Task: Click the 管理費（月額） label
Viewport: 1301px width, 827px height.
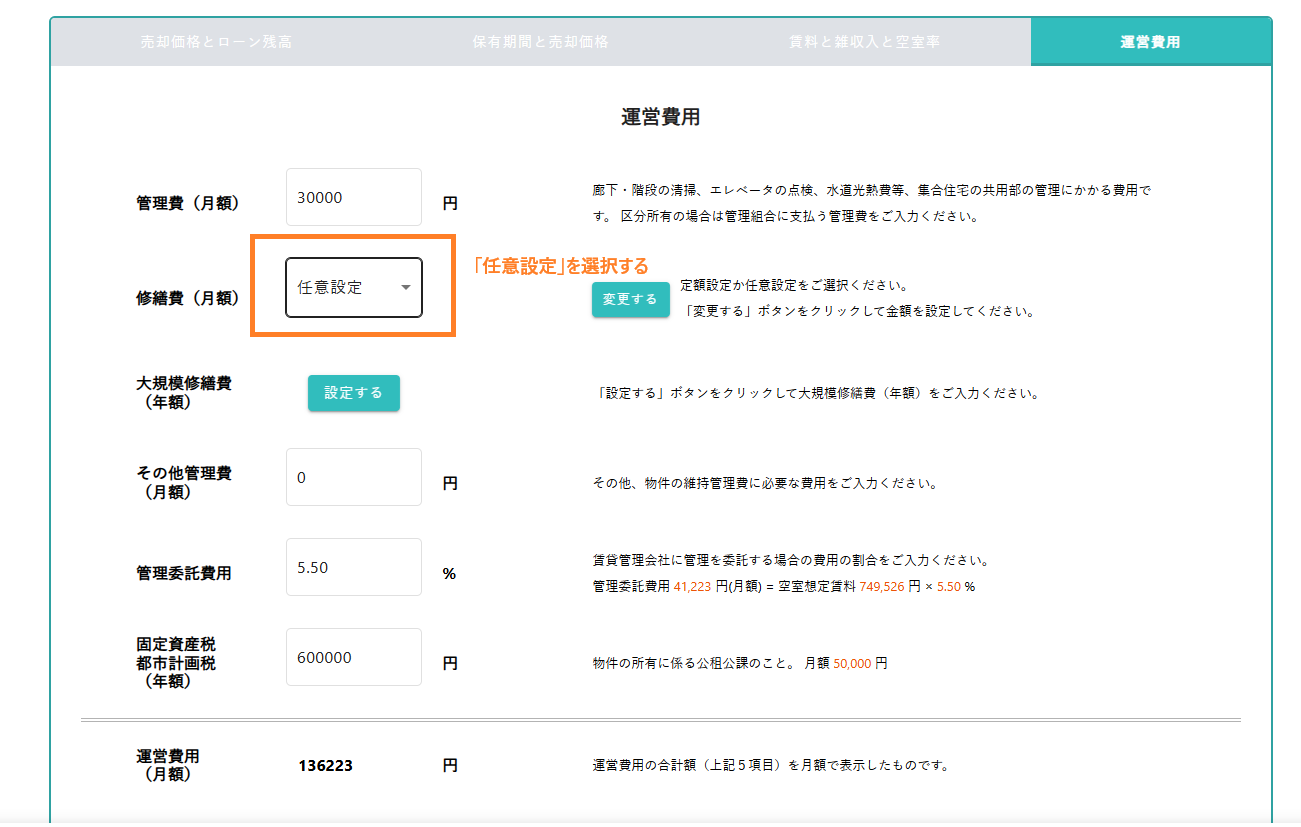Action: pyautogui.click(x=187, y=203)
